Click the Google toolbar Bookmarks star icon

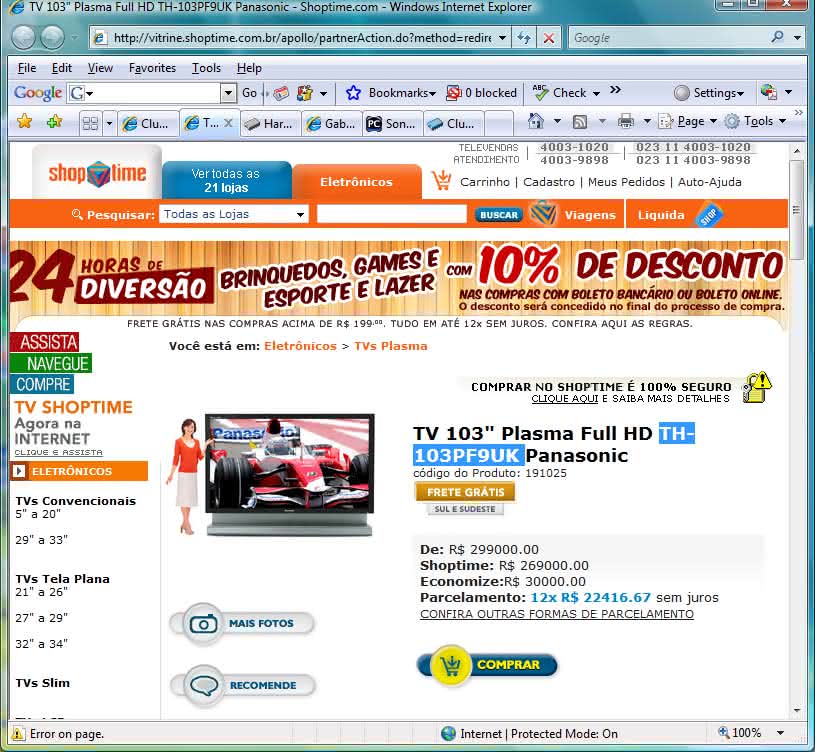click(x=353, y=93)
